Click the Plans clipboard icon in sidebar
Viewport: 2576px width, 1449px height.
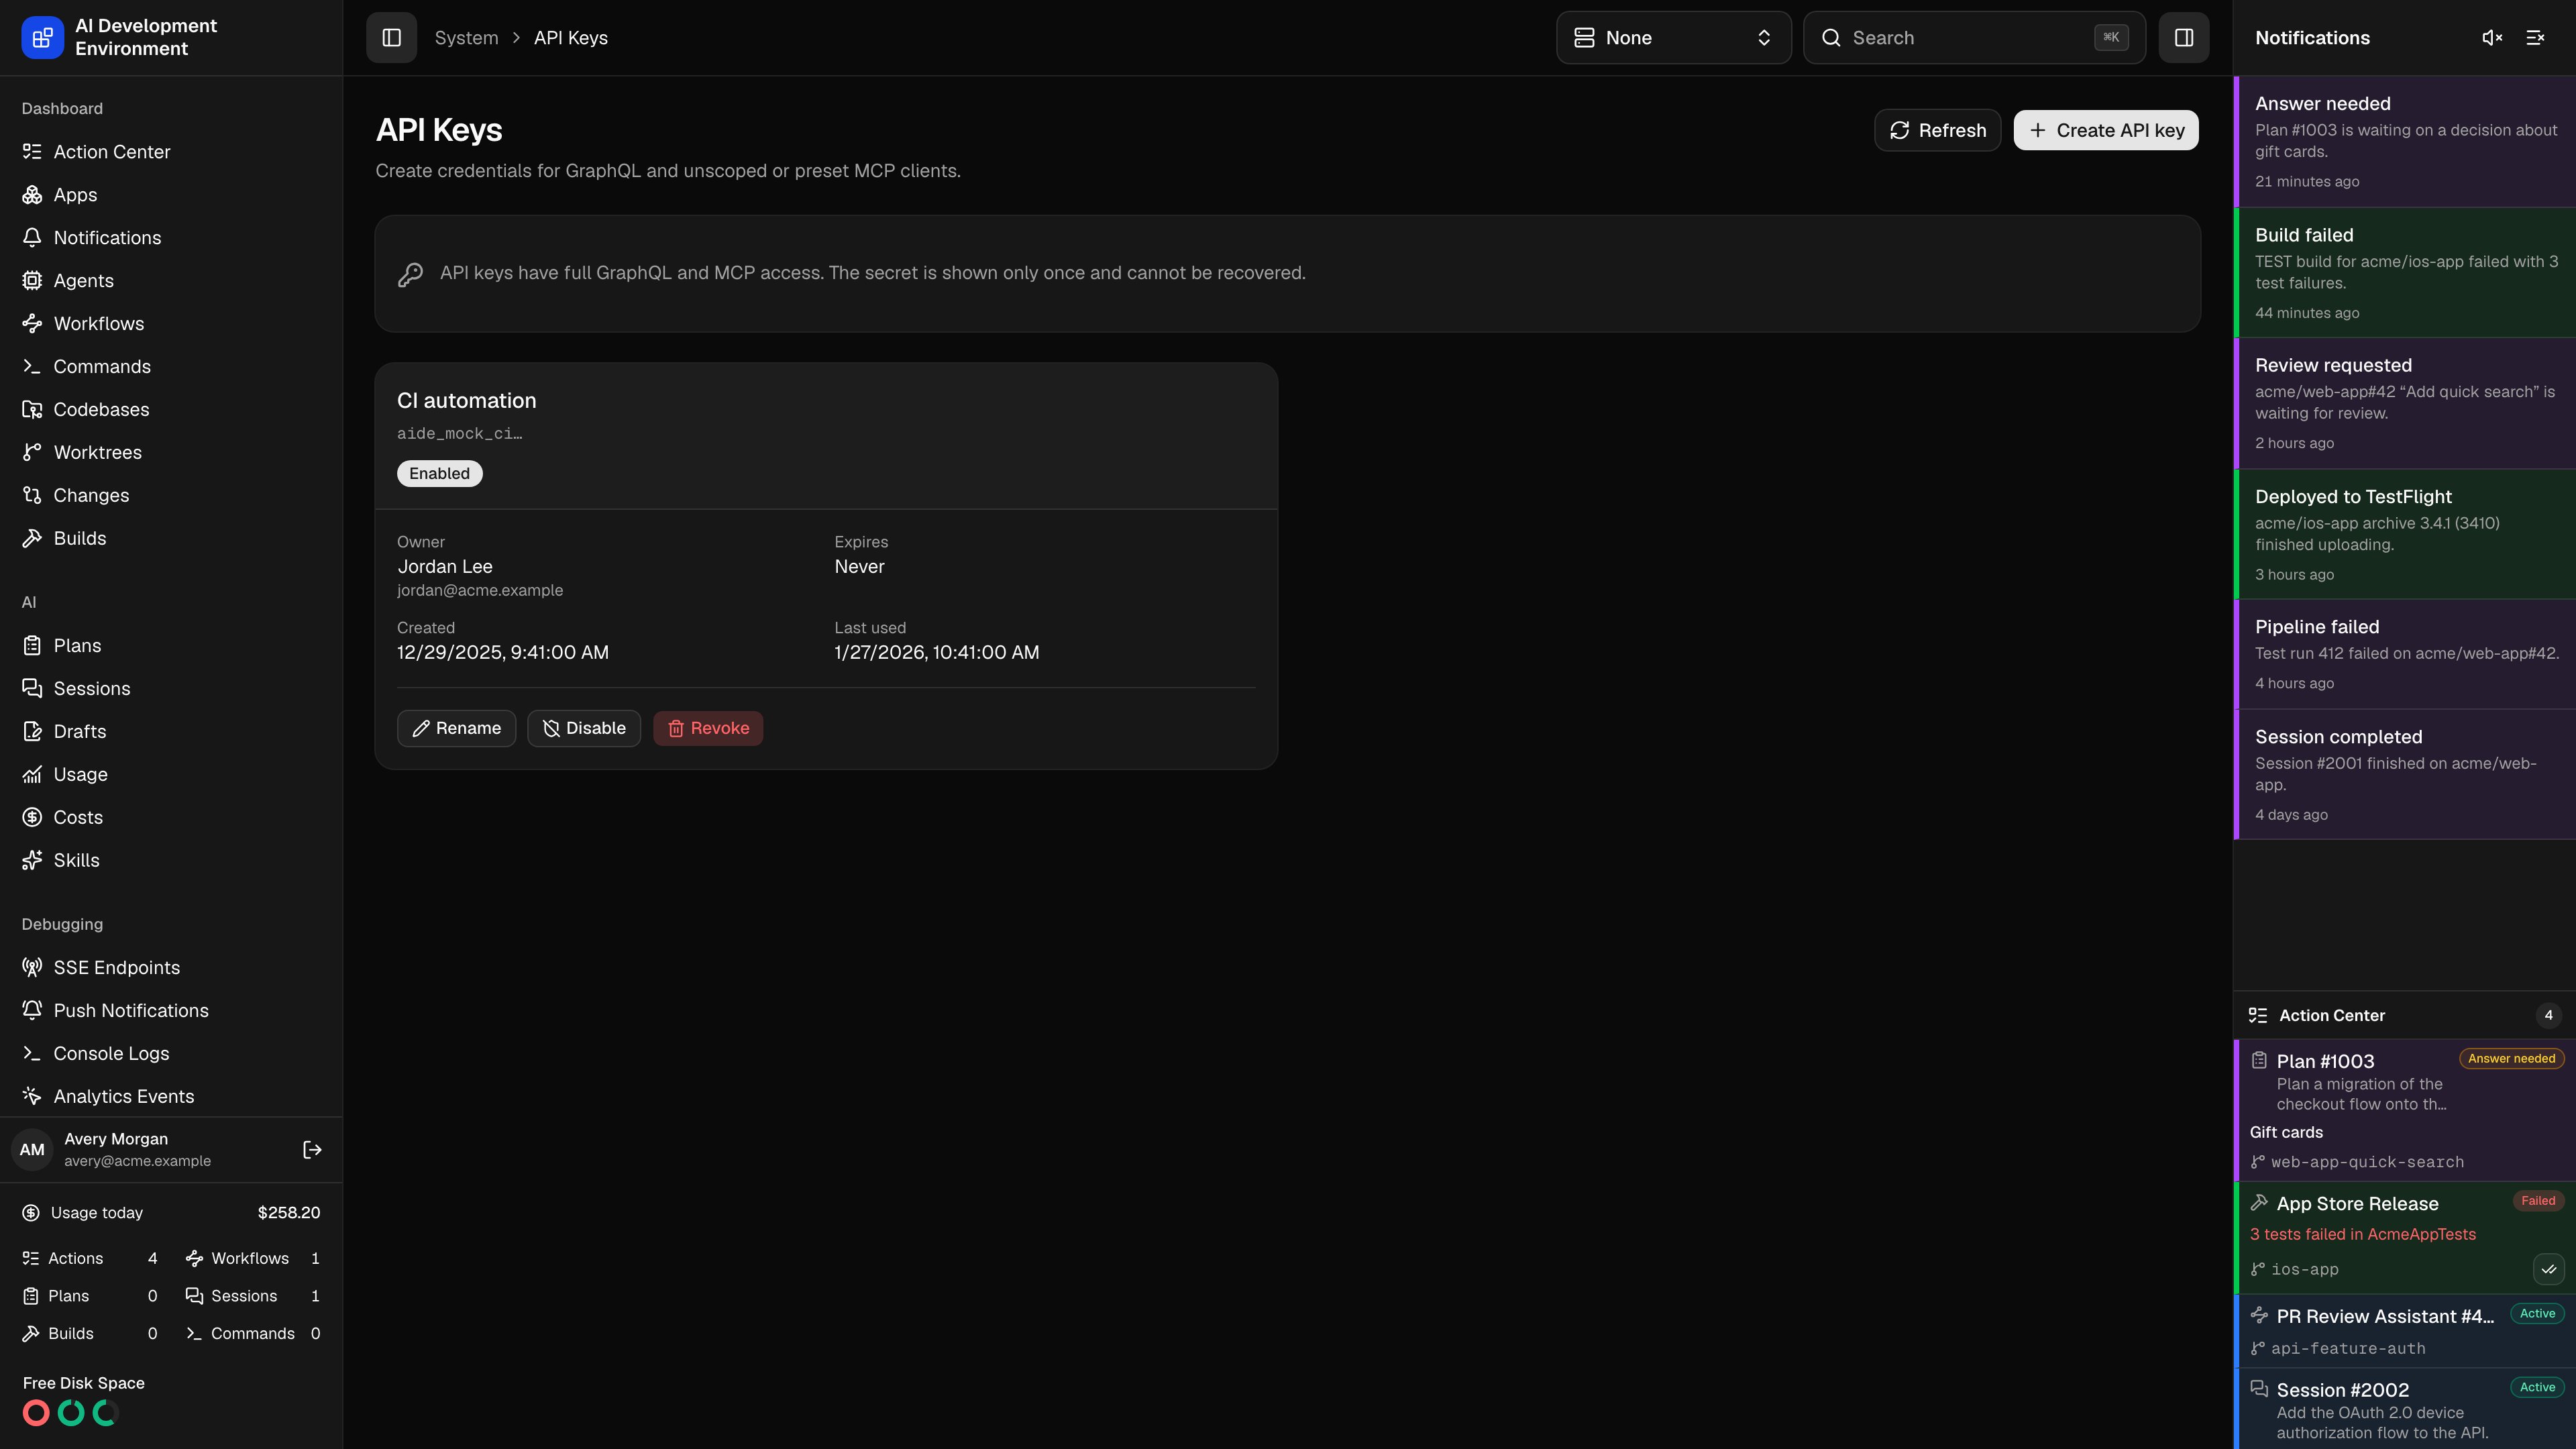click(32, 646)
